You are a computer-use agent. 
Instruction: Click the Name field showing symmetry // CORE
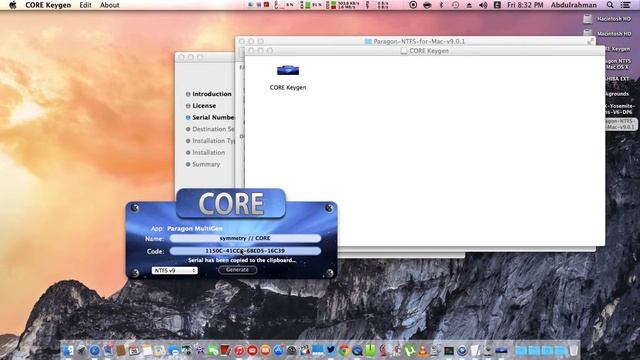pyautogui.click(x=245, y=238)
